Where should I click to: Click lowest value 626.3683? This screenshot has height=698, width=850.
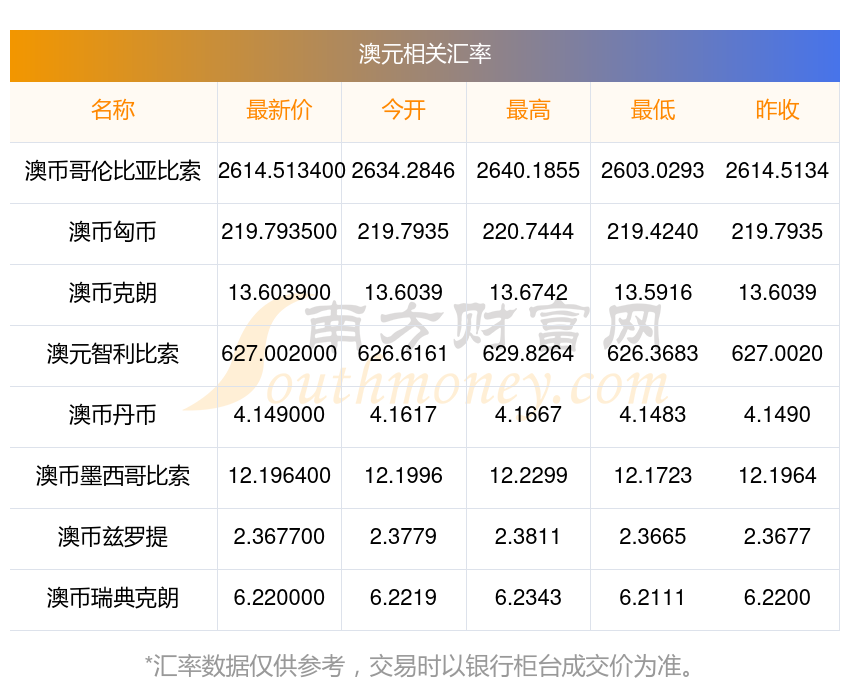point(653,354)
